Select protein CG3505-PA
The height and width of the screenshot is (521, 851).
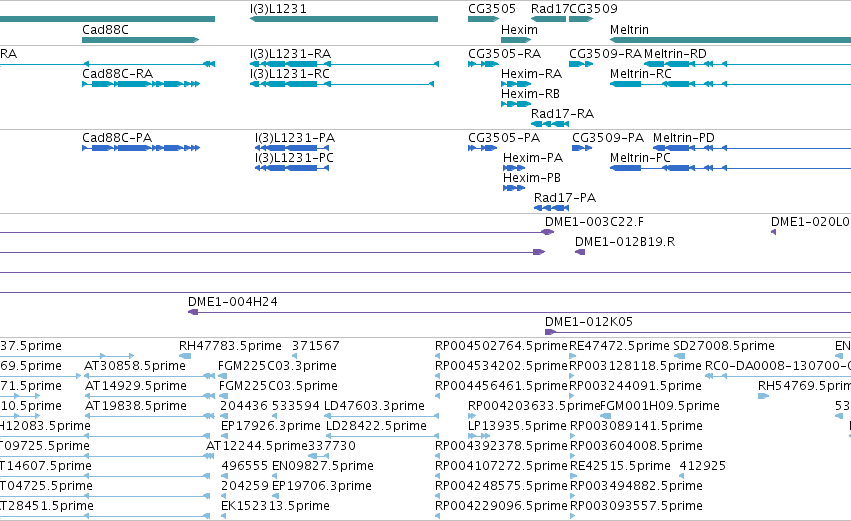(x=482, y=148)
